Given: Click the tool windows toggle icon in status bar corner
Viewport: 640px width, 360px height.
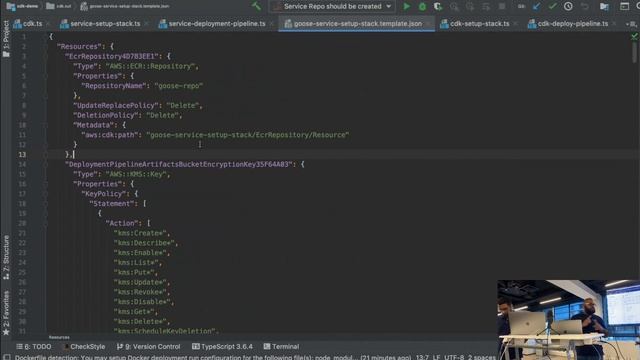Looking at the screenshot, I should click(x=7, y=357).
